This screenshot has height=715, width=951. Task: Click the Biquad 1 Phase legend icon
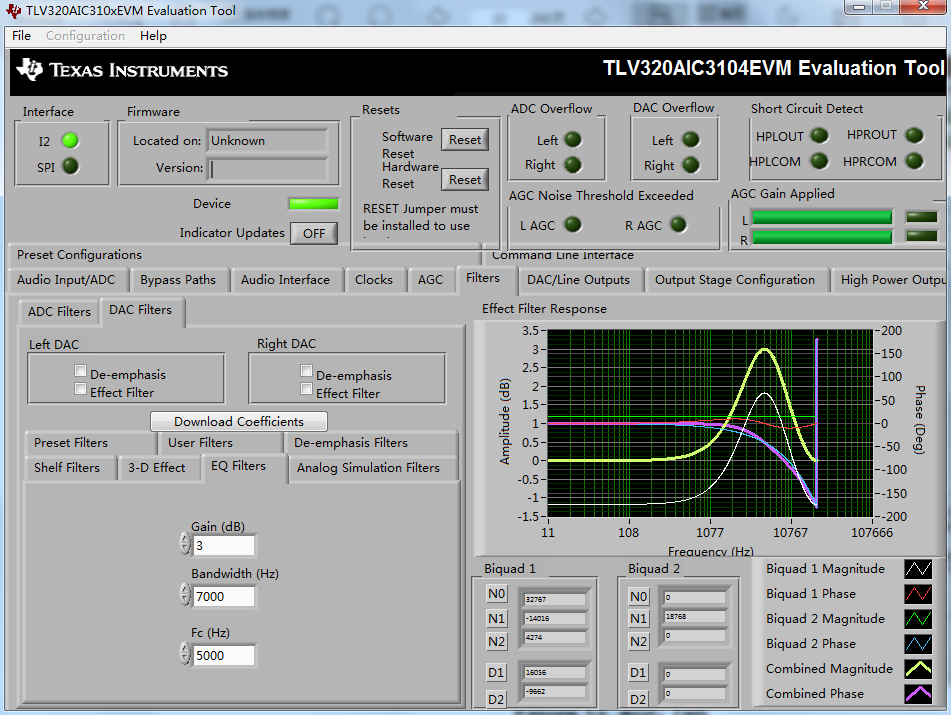click(x=918, y=594)
